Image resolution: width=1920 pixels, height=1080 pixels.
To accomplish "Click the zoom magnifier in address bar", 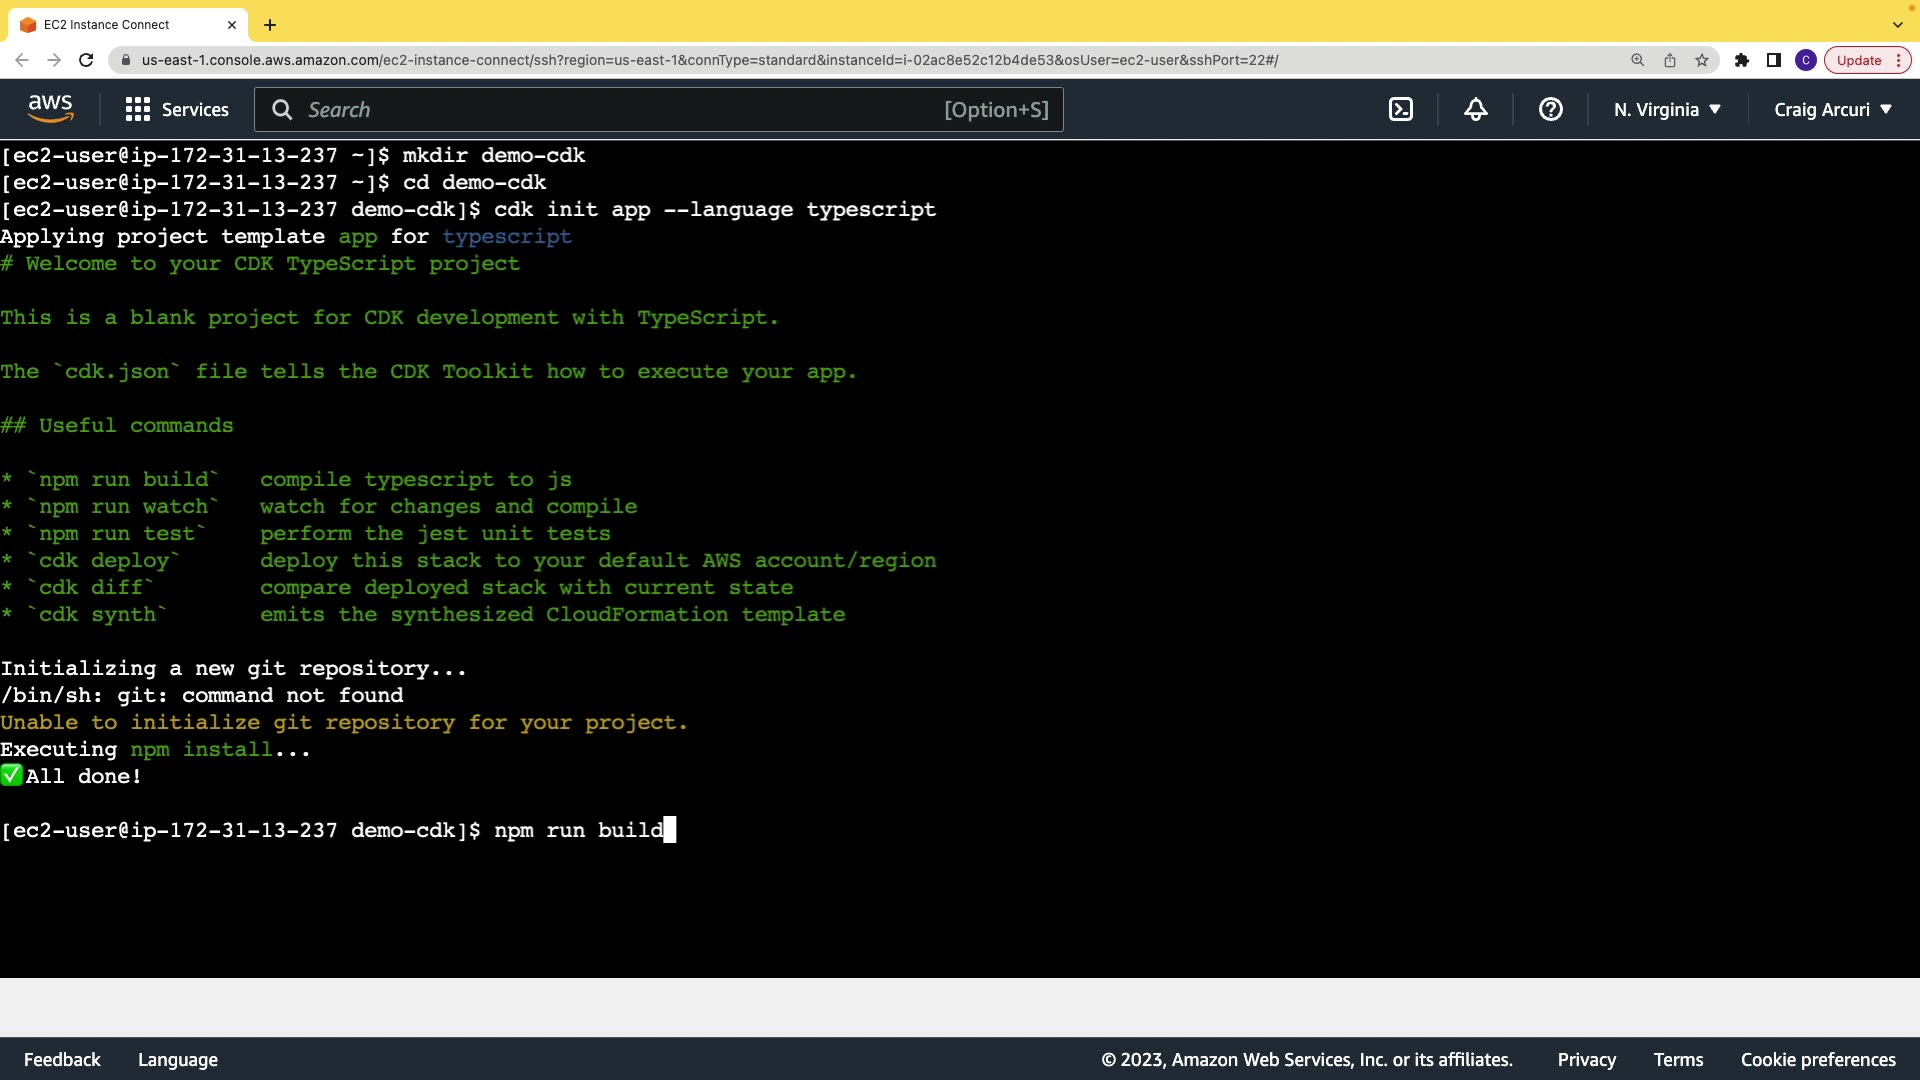I will click(x=1638, y=60).
